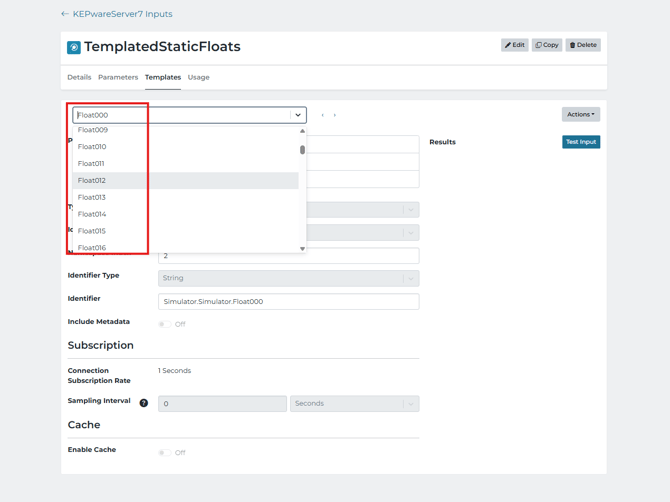Screen dimensions: 670x502
Task: Toggle the Include Metadata switch
Action: pyautogui.click(x=165, y=324)
